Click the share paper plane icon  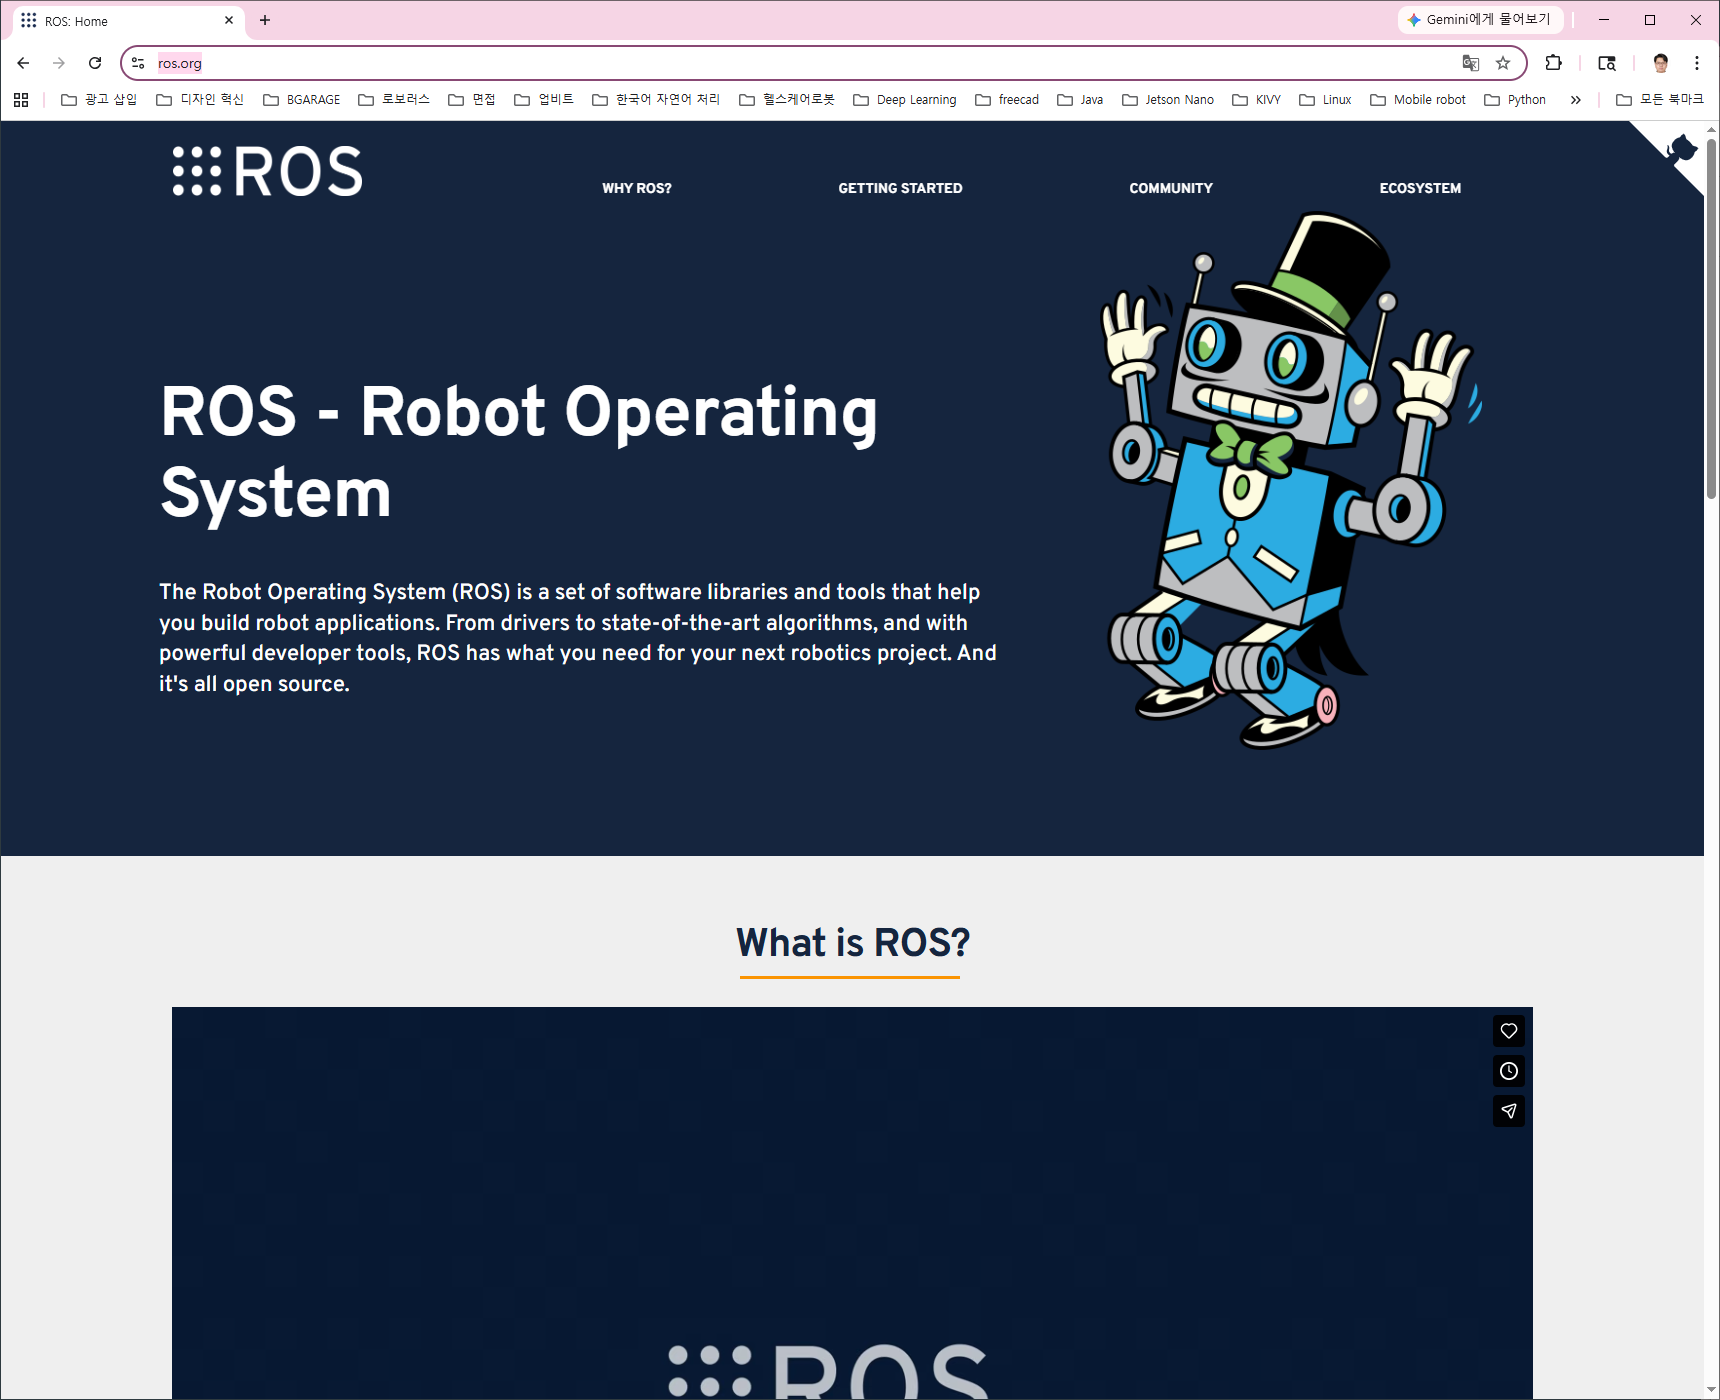[x=1509, y=1111]
